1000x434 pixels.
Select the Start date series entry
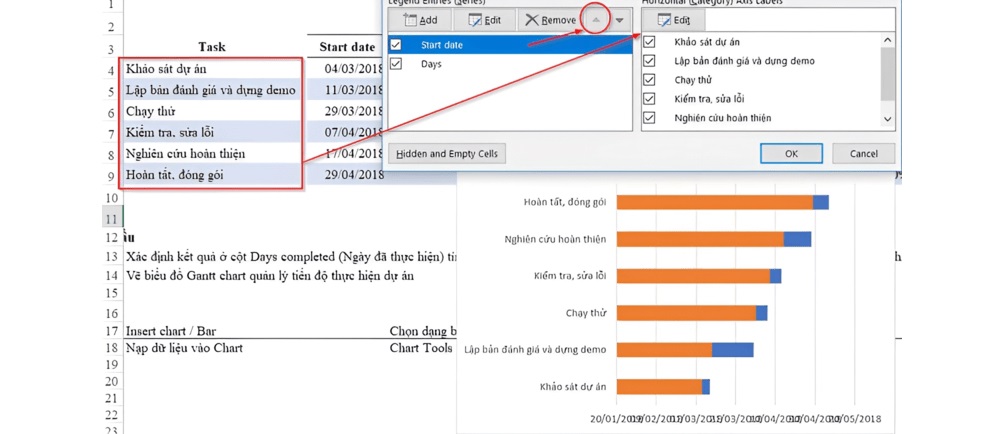(510, 45)
